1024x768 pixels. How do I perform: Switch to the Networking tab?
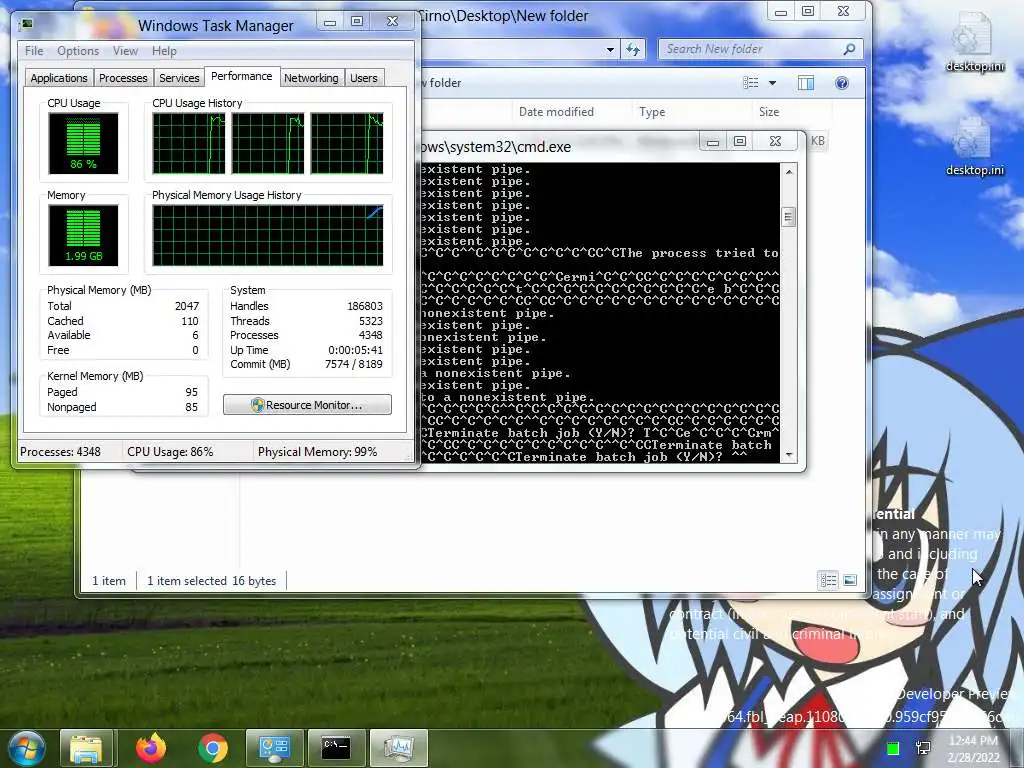pos(311,78)
